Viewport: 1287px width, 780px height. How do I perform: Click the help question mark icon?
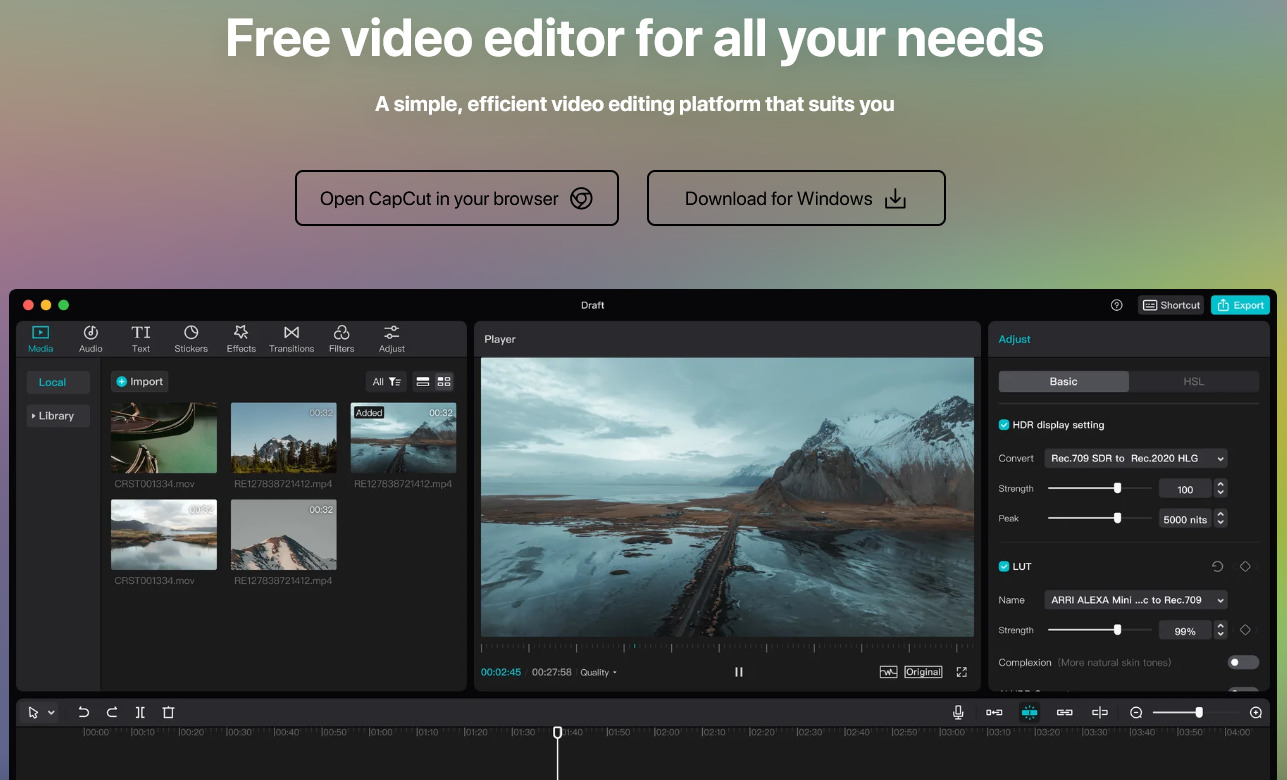click(x=1117, y=305)
